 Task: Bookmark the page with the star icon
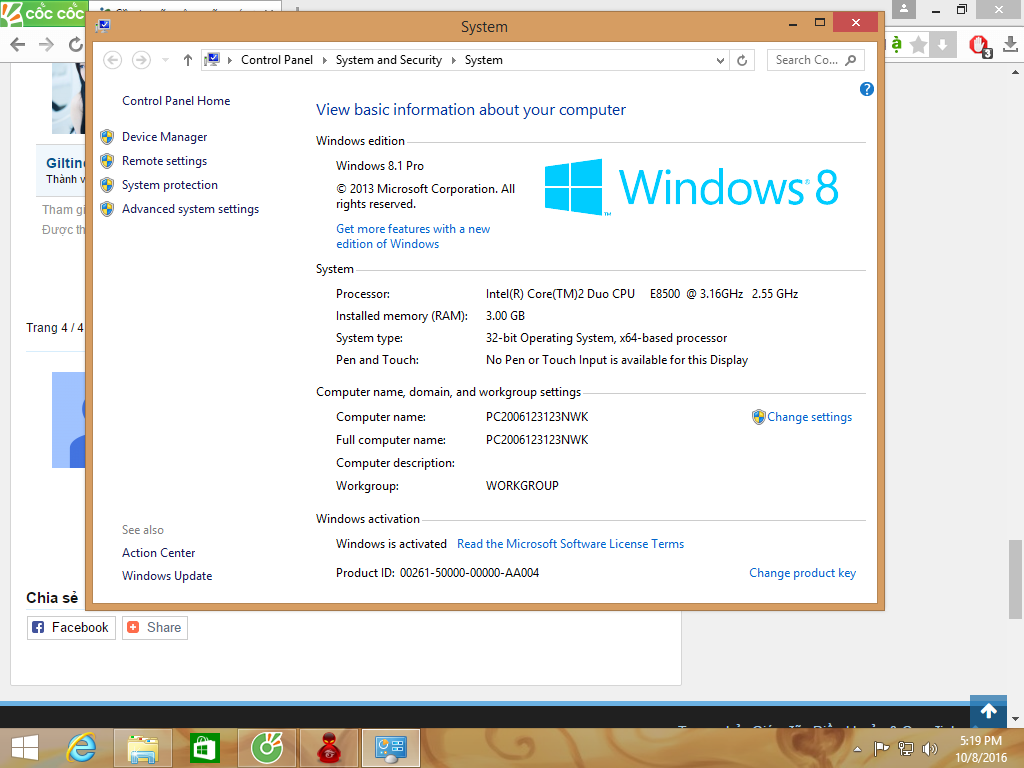pos(918,44)
